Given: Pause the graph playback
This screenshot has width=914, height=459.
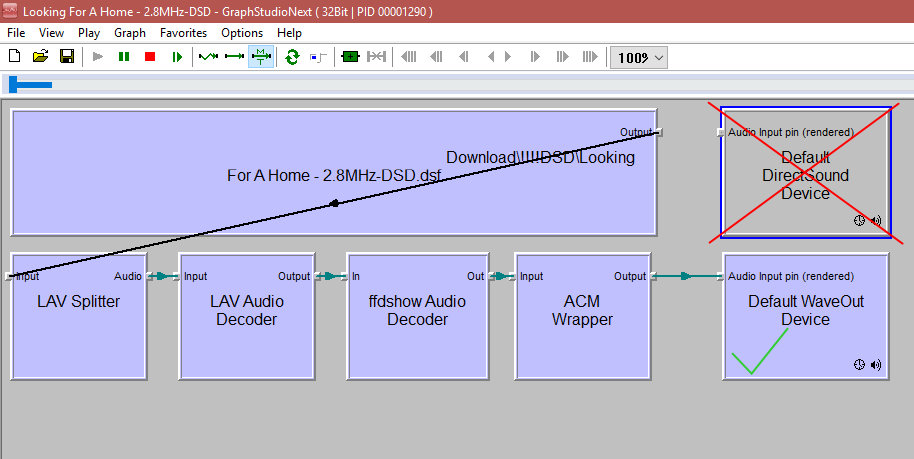Looking at the screenshot, I should click(x=124, y=57).
